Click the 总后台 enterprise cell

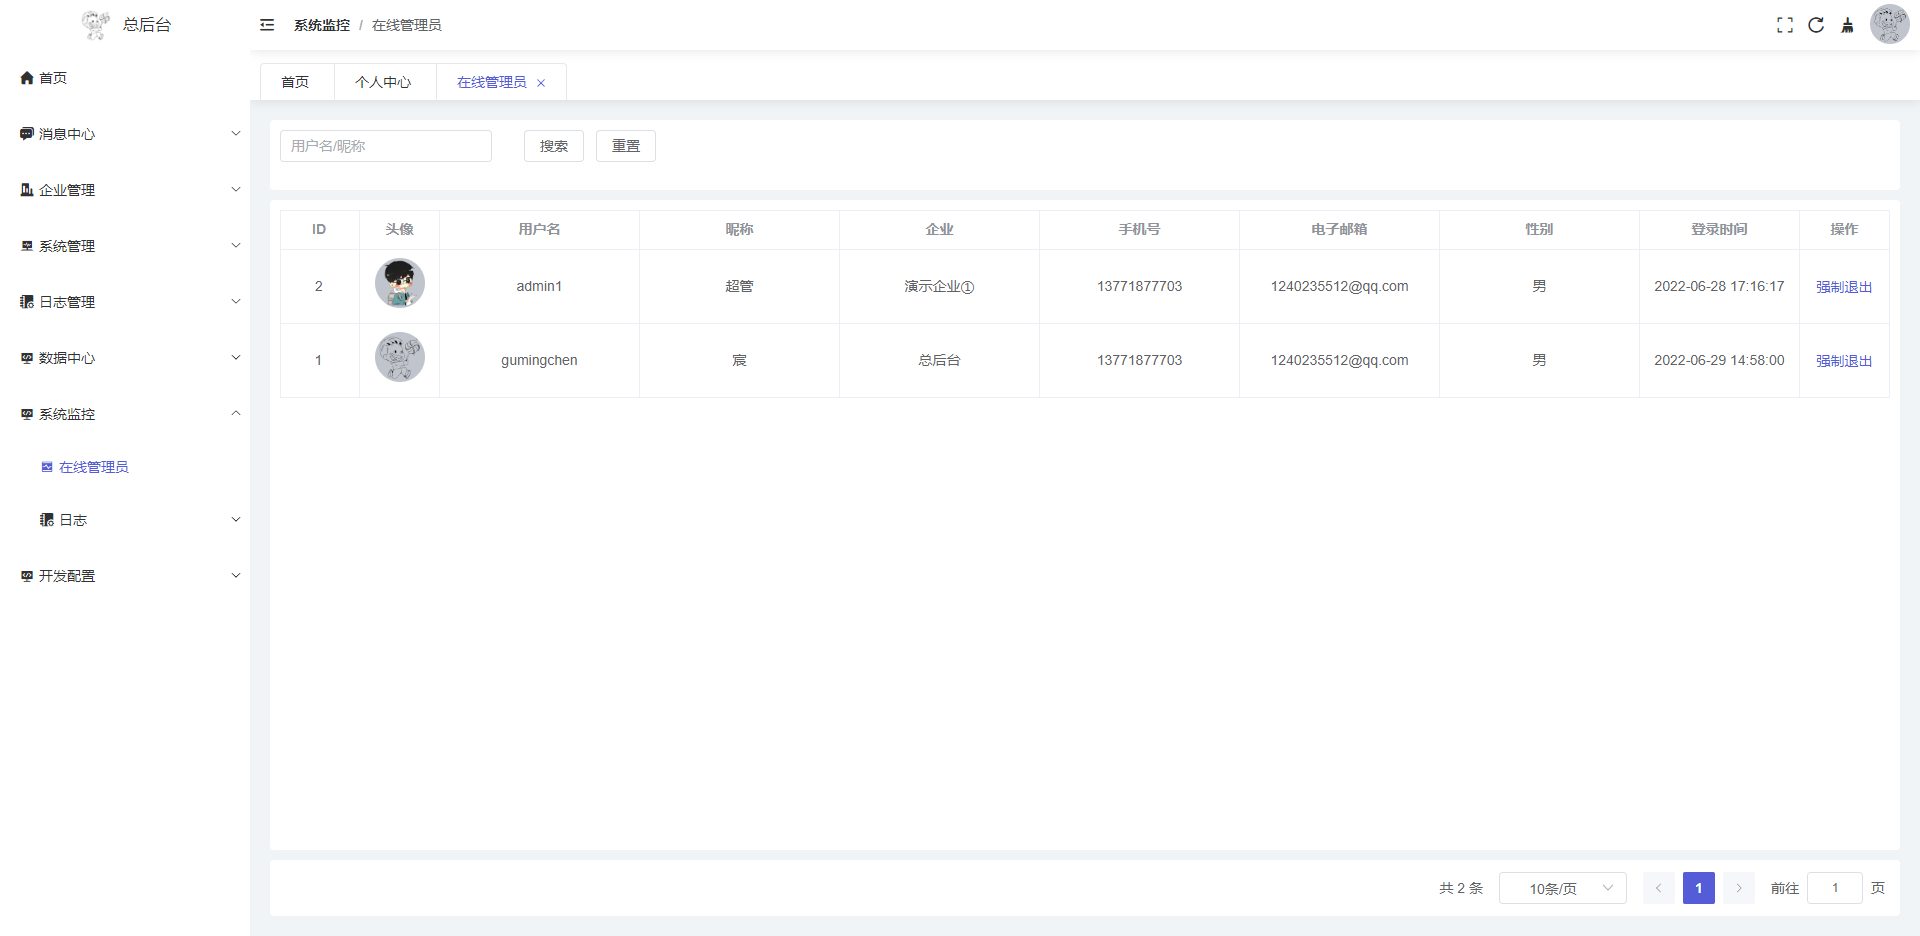939,360
